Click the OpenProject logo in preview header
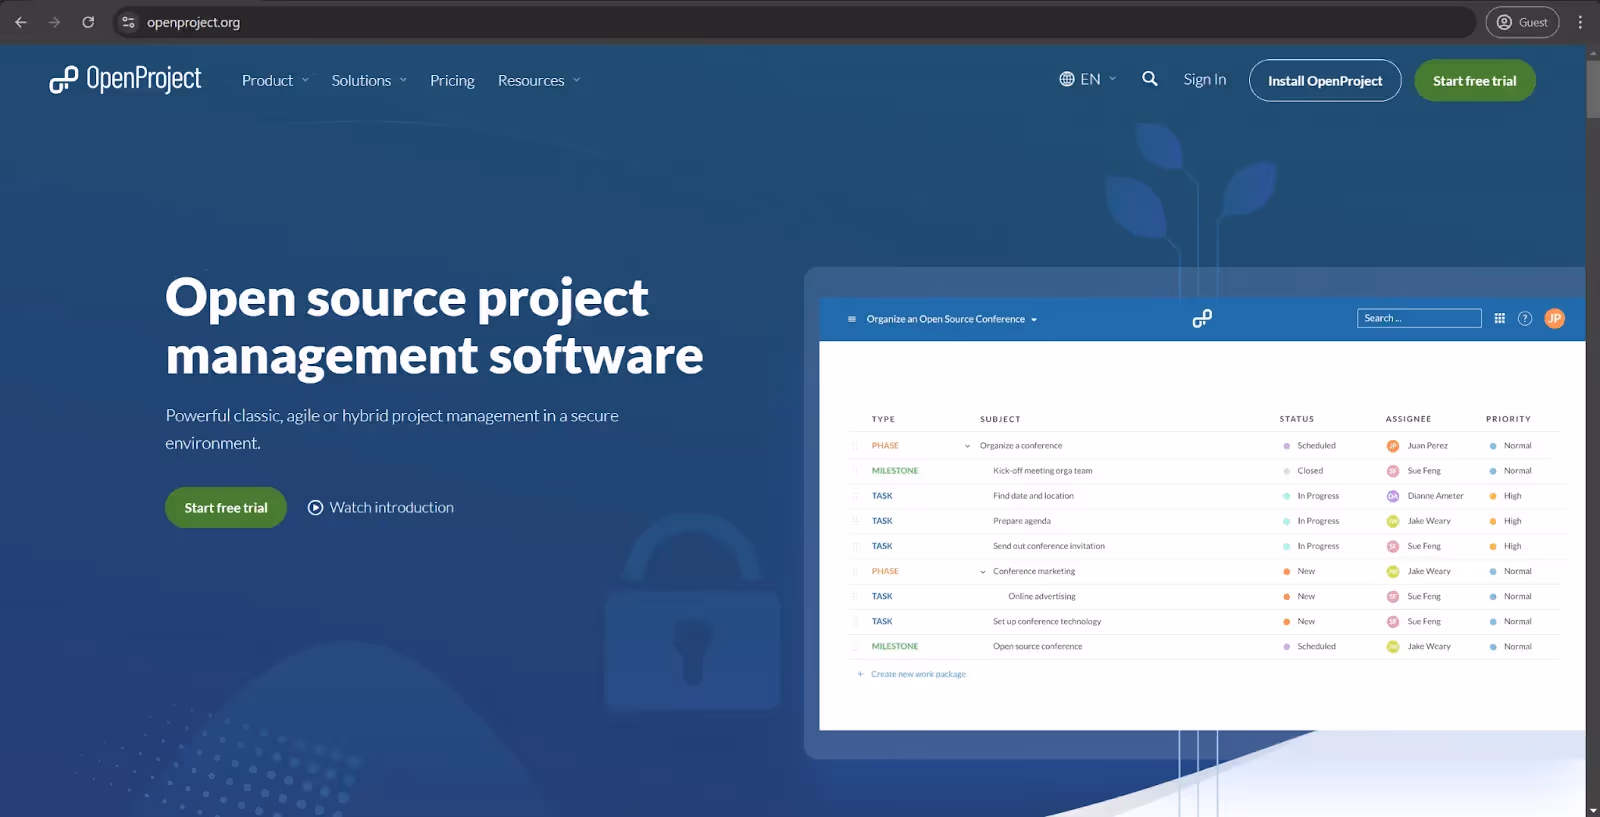The image size is (1600, 817). [x=1202, y=318]
